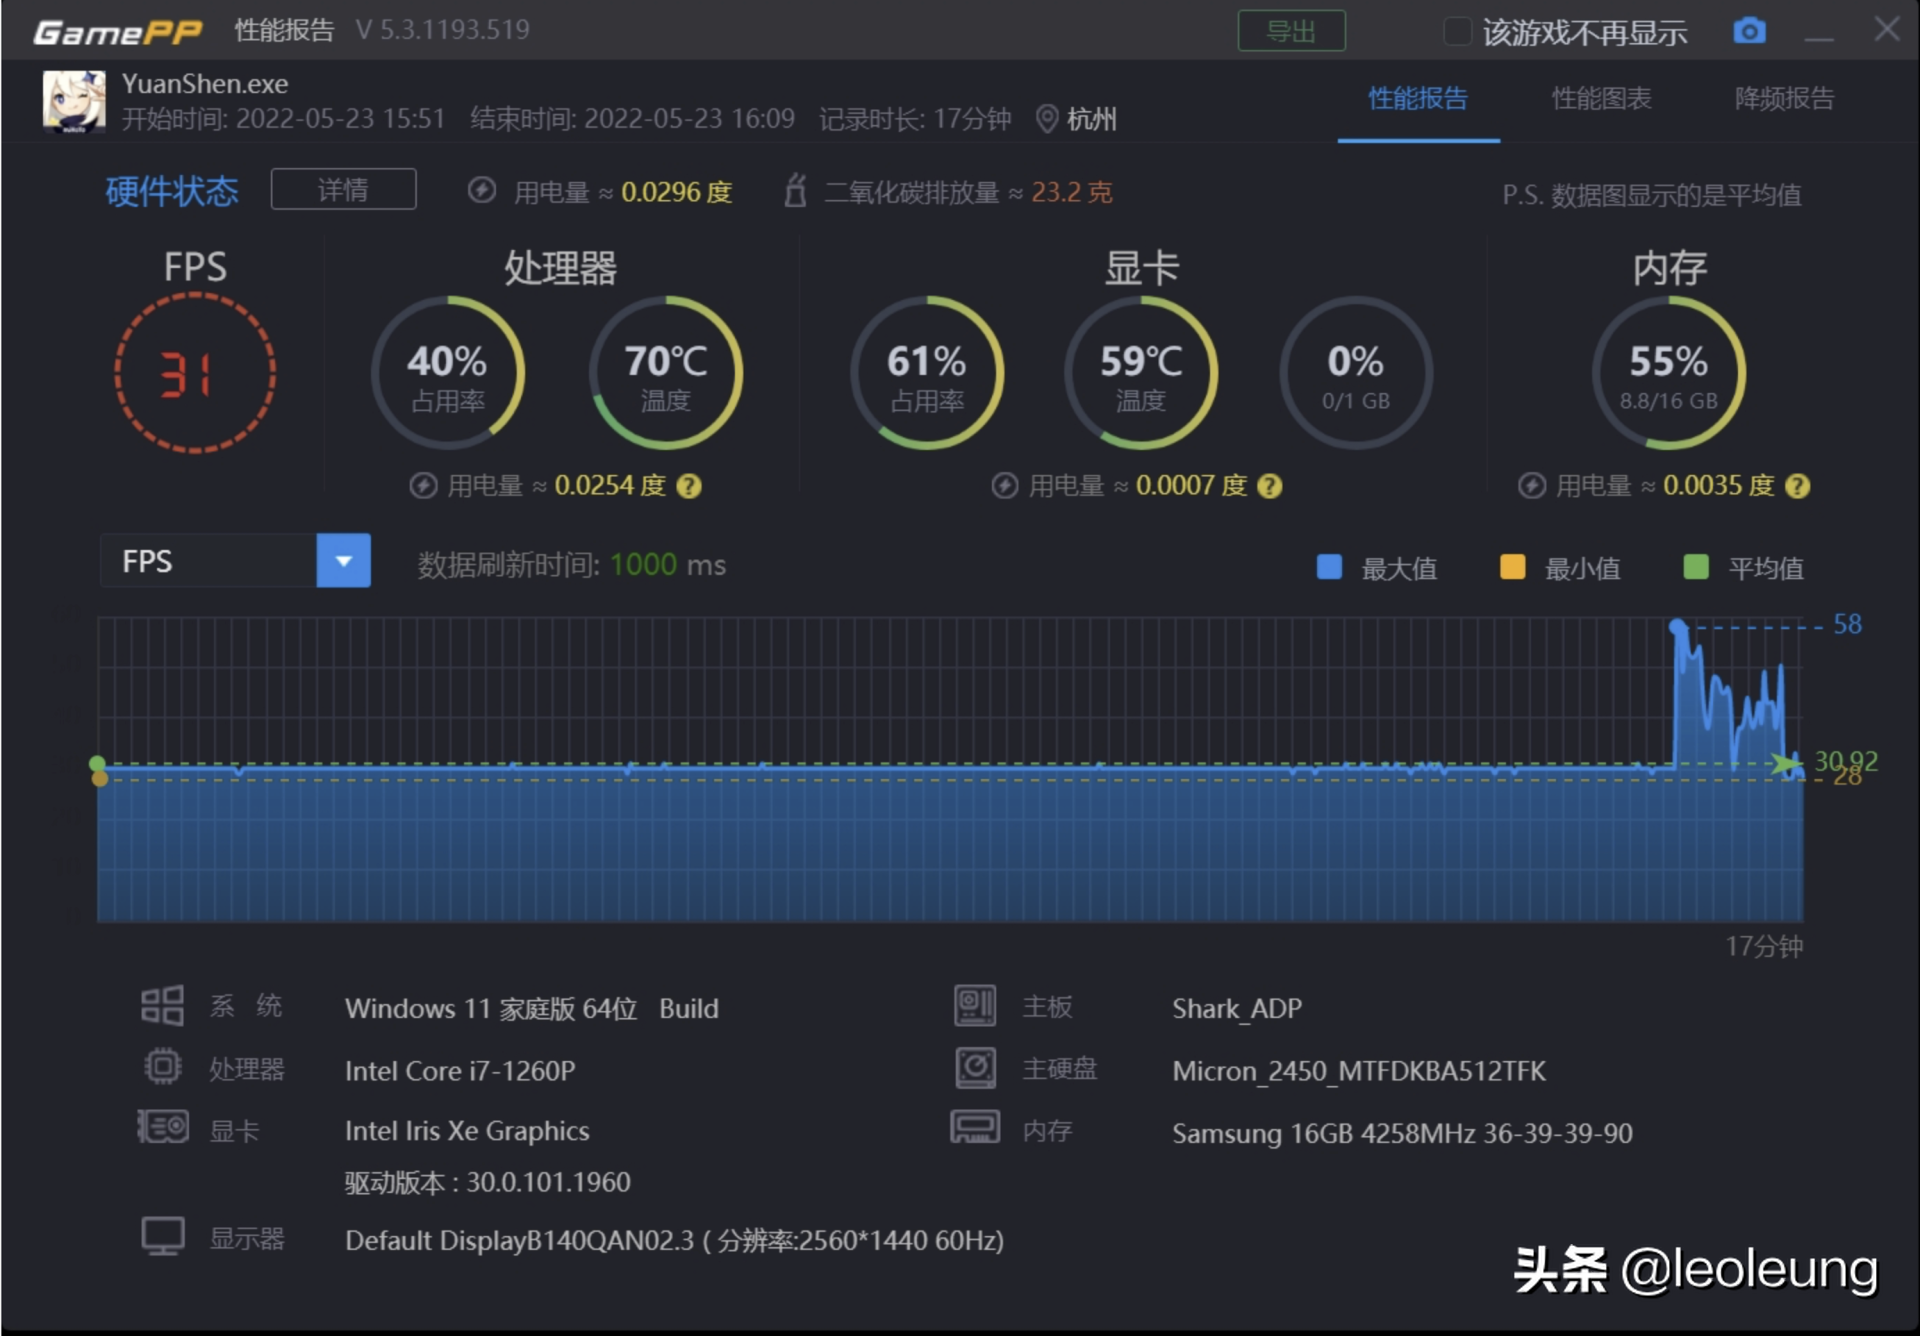This screenshot has height=1336, width=1920.
Task: Click the 'Intel Core i7-1260P' text
Action: point(460,1071)
